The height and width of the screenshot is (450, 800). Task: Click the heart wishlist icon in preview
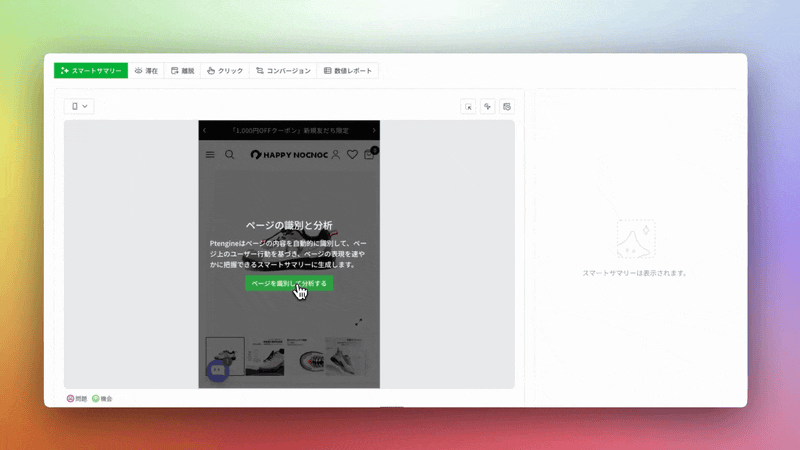tap(352, 155)
